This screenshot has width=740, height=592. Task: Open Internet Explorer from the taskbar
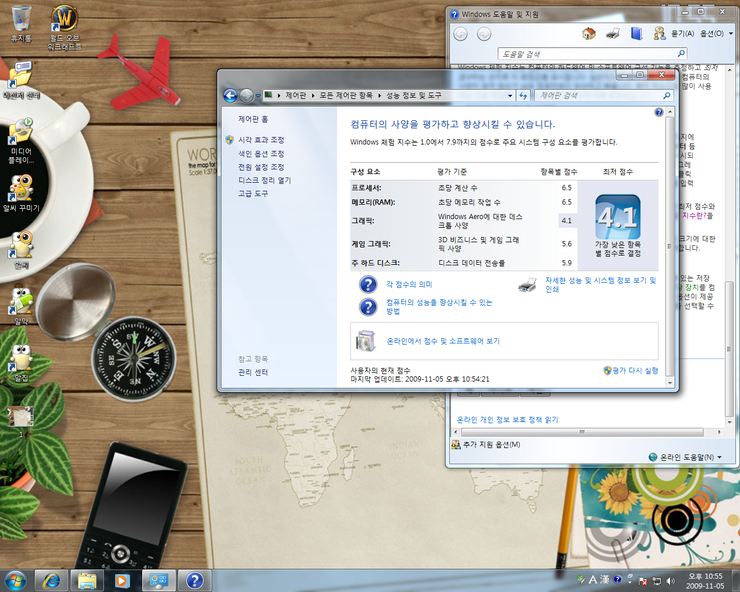(50, 581)
